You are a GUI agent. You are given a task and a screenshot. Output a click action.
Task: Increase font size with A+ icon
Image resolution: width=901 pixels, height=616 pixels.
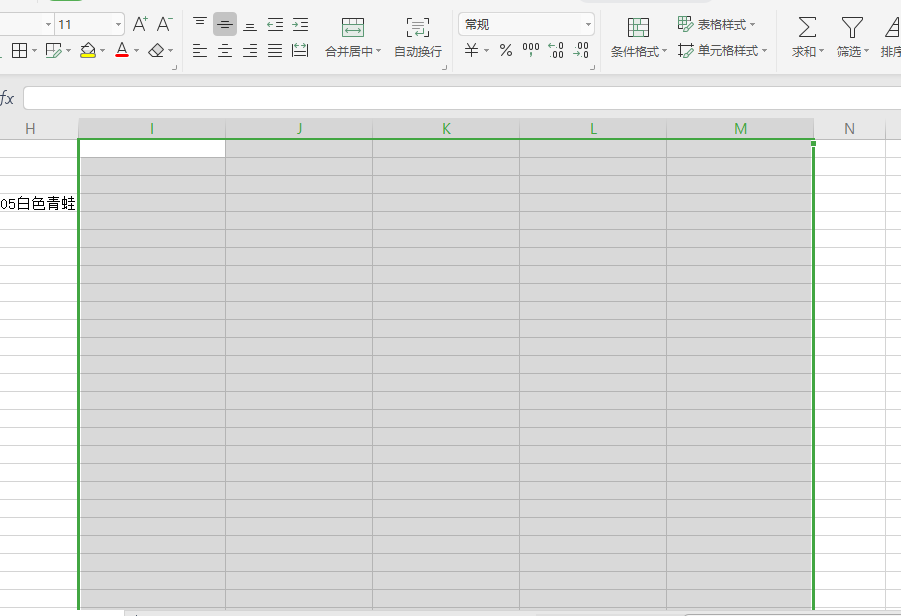pyautogui.click(x=140, y=24)
